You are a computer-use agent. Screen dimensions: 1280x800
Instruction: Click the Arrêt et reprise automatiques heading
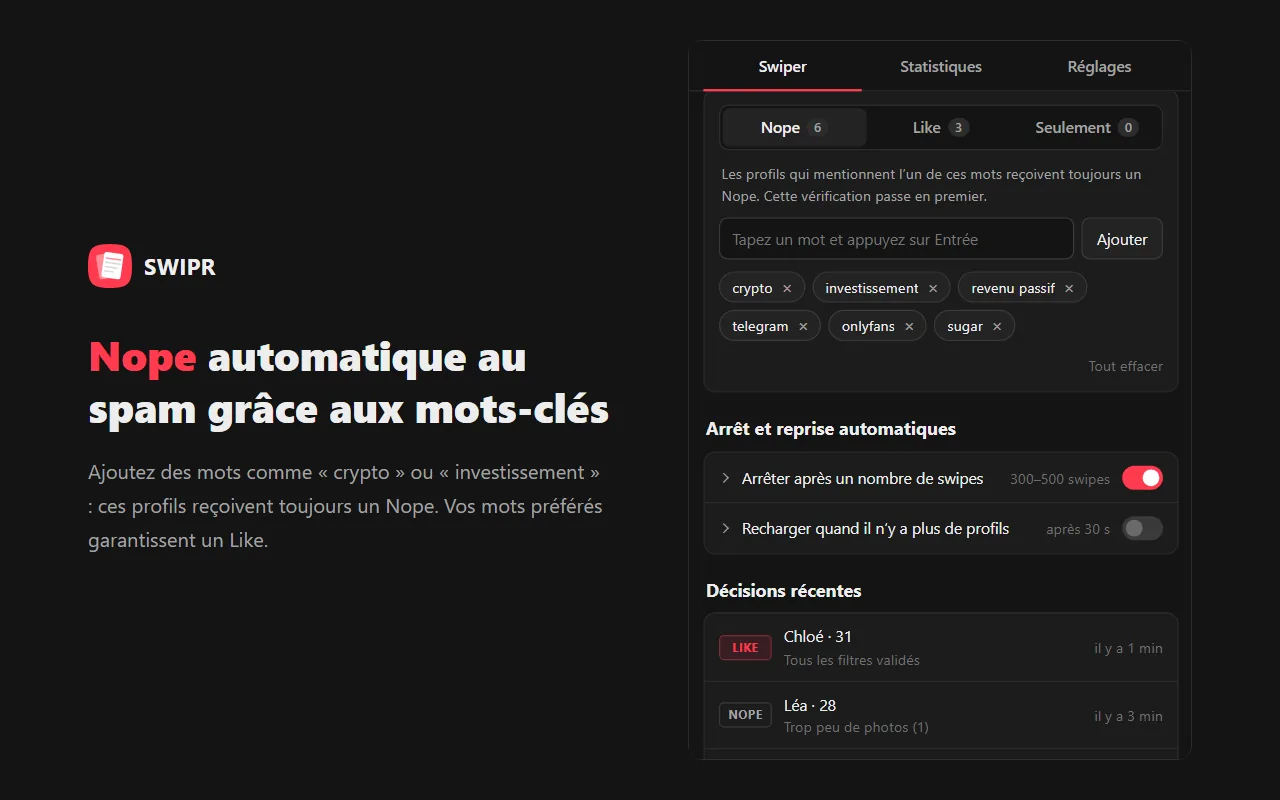(x=831, y=428)
